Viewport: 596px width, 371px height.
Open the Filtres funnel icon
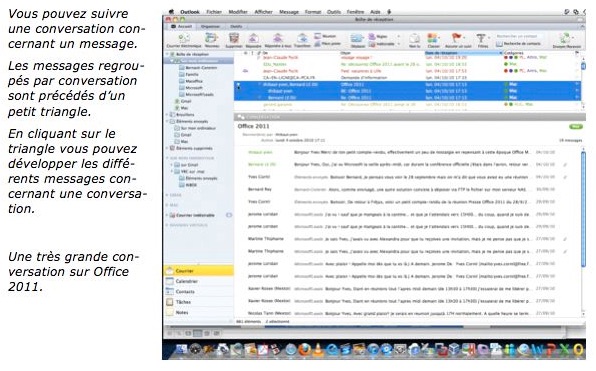482,38
